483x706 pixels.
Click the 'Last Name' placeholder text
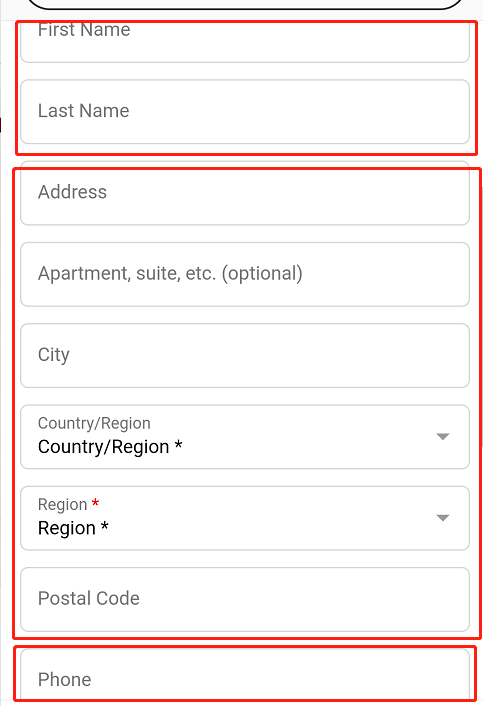click(x=84, y=111)
